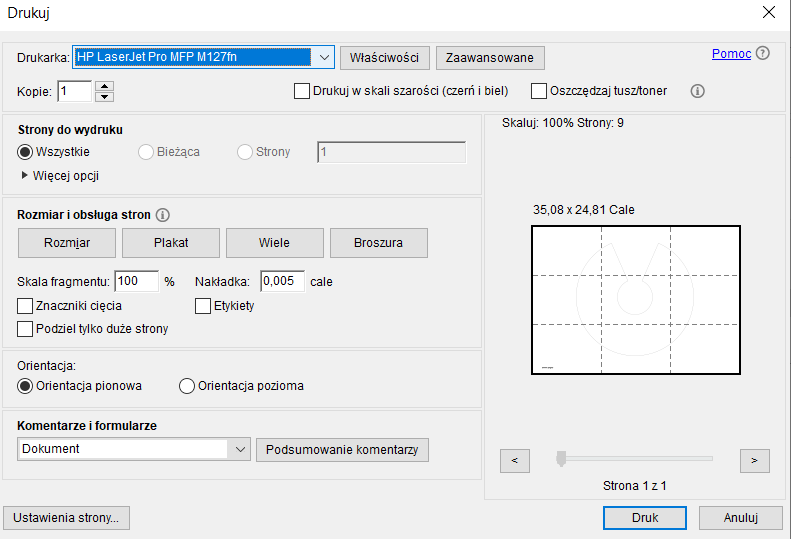Click info icon beside Oszczędzaj tusz/toner
Viewport: 791px width, 539px height.
click(x=697, y=91)
